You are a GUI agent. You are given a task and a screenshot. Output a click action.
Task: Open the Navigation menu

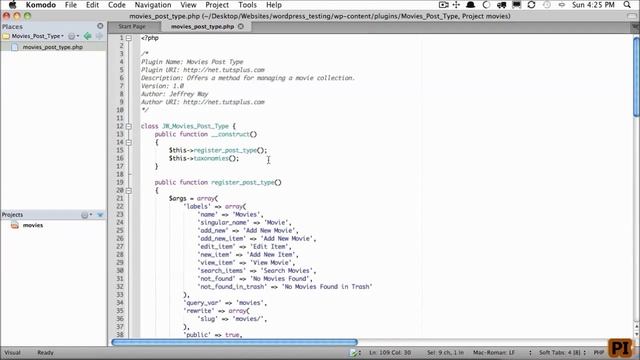point(153,5)
